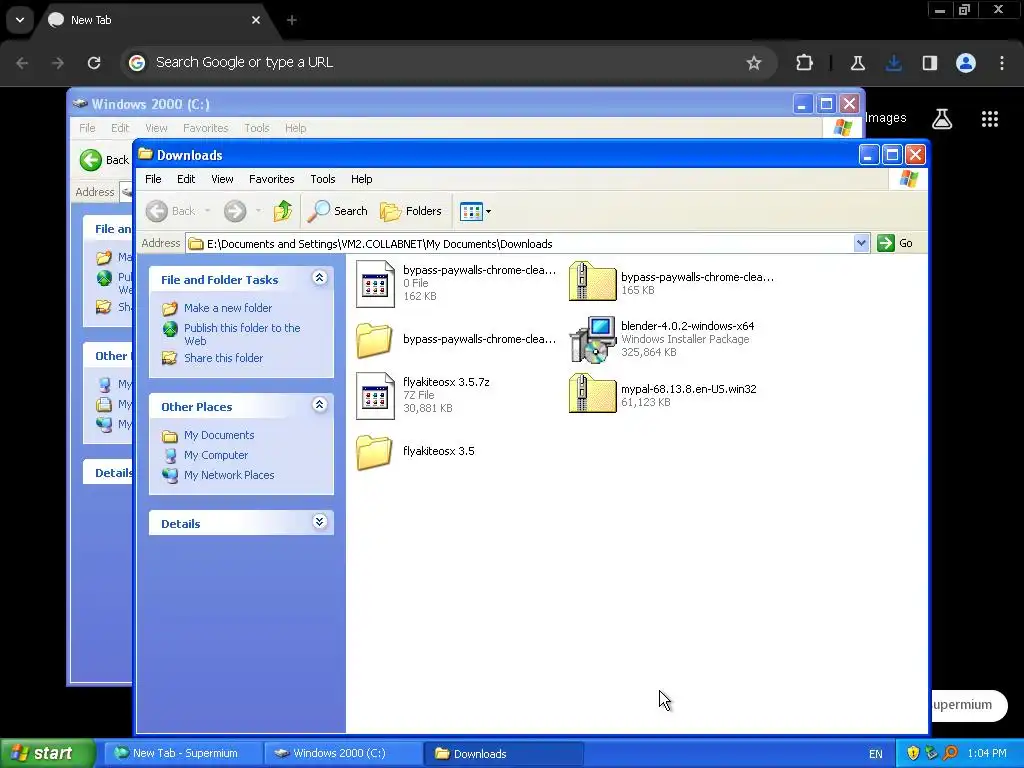Add a new browser tab
This screenshot has height=768, width=1024.
point(291,20)
